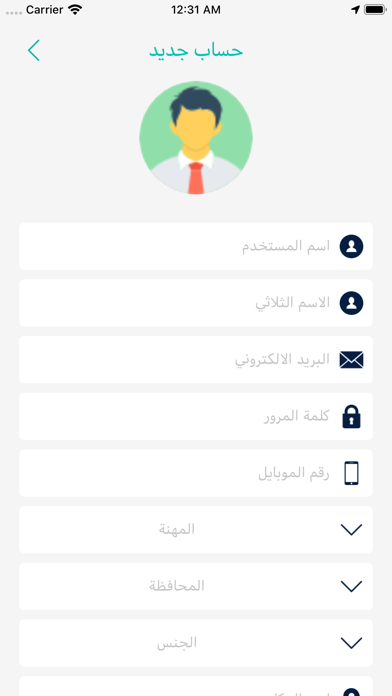Go back using the teal chevron arrow
392x696 pixels.
(34, 50)
